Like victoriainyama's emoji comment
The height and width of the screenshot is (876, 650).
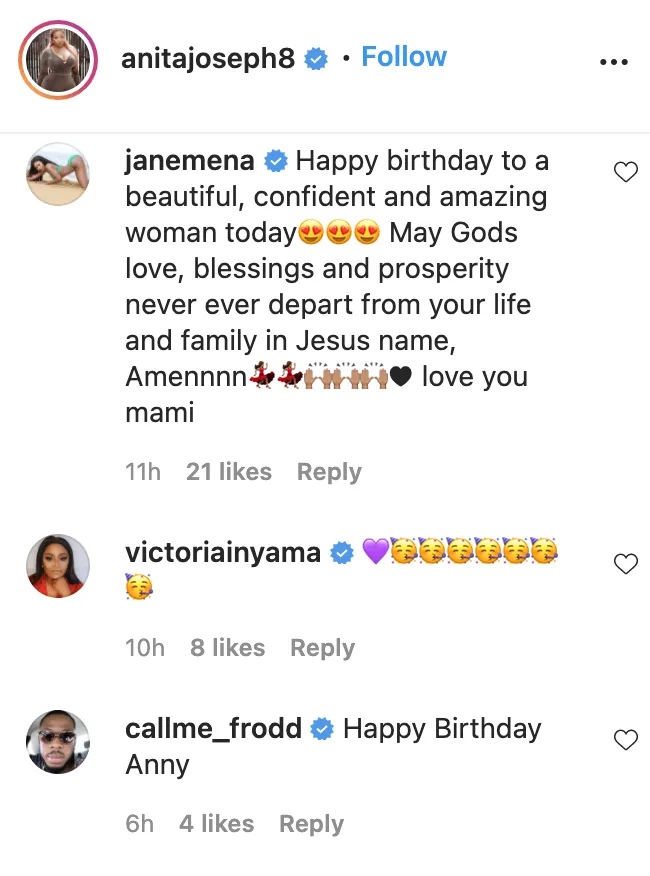tap(625, 564)
